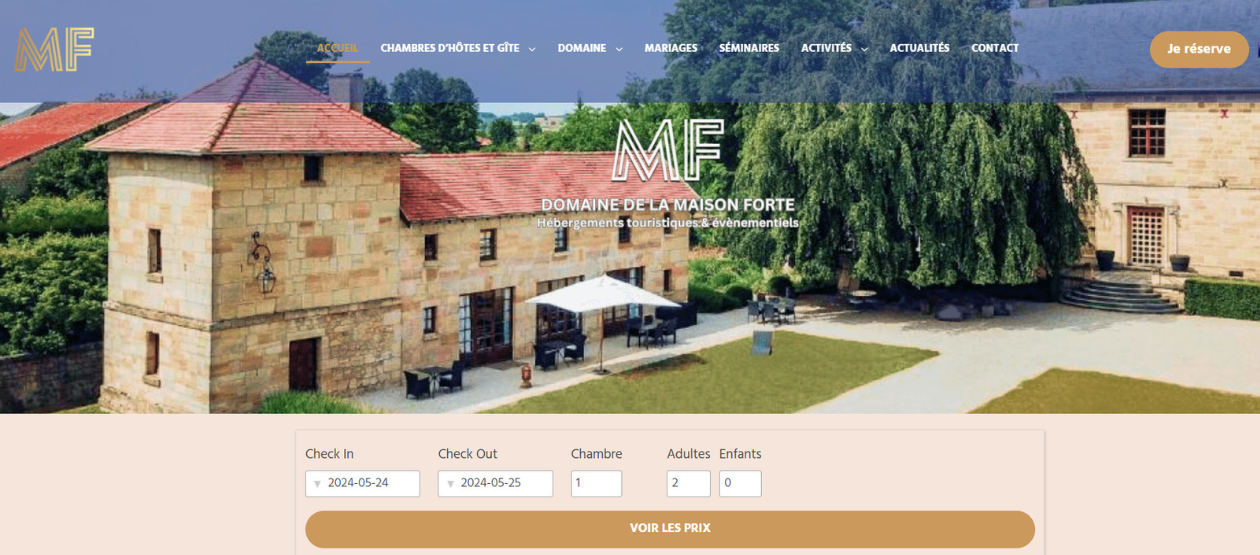Navigate to Actualités
This screenshot has height=555, width=1260.
(919, 48)
